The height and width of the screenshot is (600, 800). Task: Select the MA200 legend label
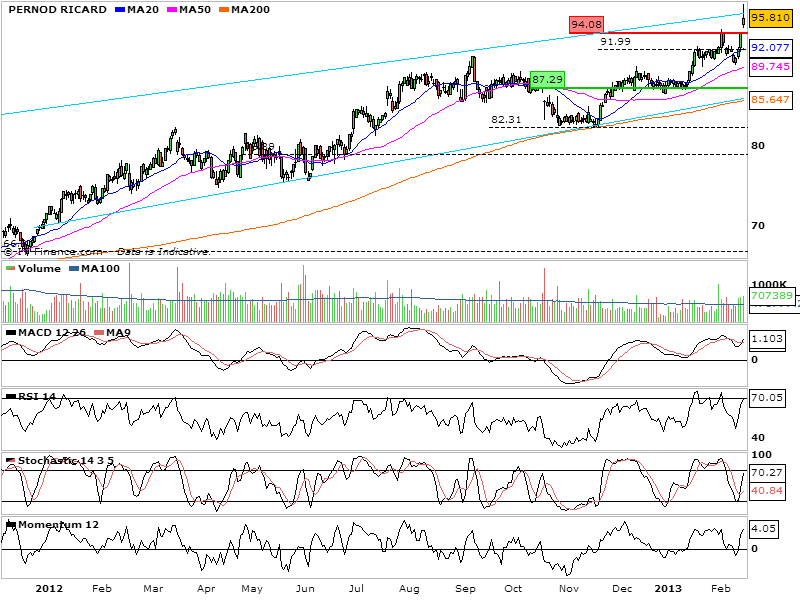251,10
